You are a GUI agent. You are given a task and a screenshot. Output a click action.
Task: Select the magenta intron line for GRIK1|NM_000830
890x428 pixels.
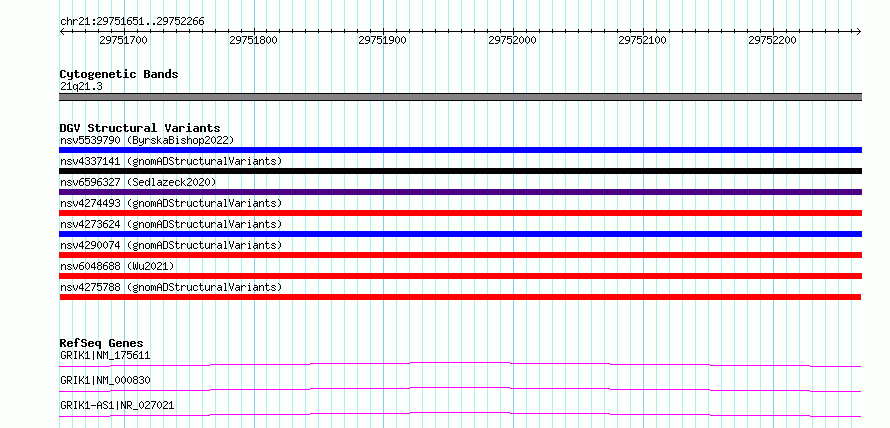(x=460, y=389)
